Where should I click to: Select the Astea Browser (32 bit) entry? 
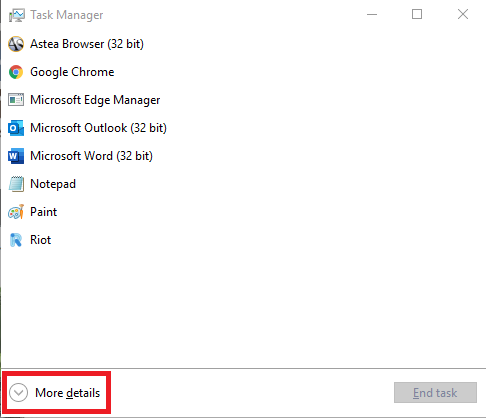[x=243, y=44]
